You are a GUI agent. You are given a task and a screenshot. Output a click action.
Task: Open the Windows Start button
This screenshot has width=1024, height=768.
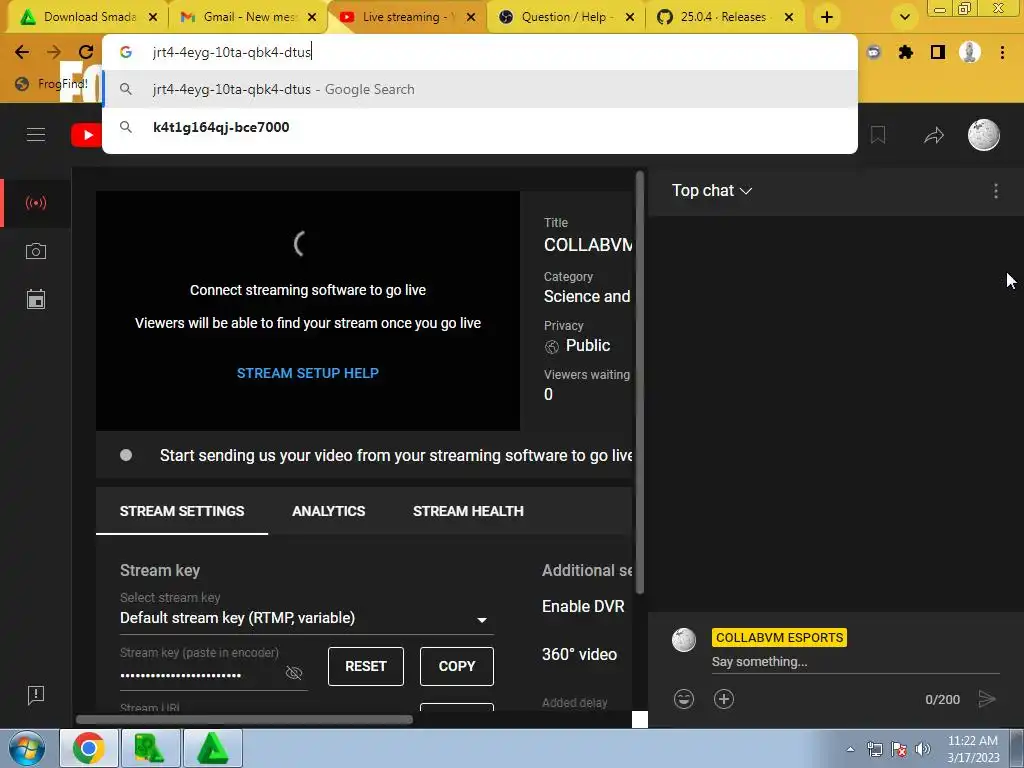point(26,748)
